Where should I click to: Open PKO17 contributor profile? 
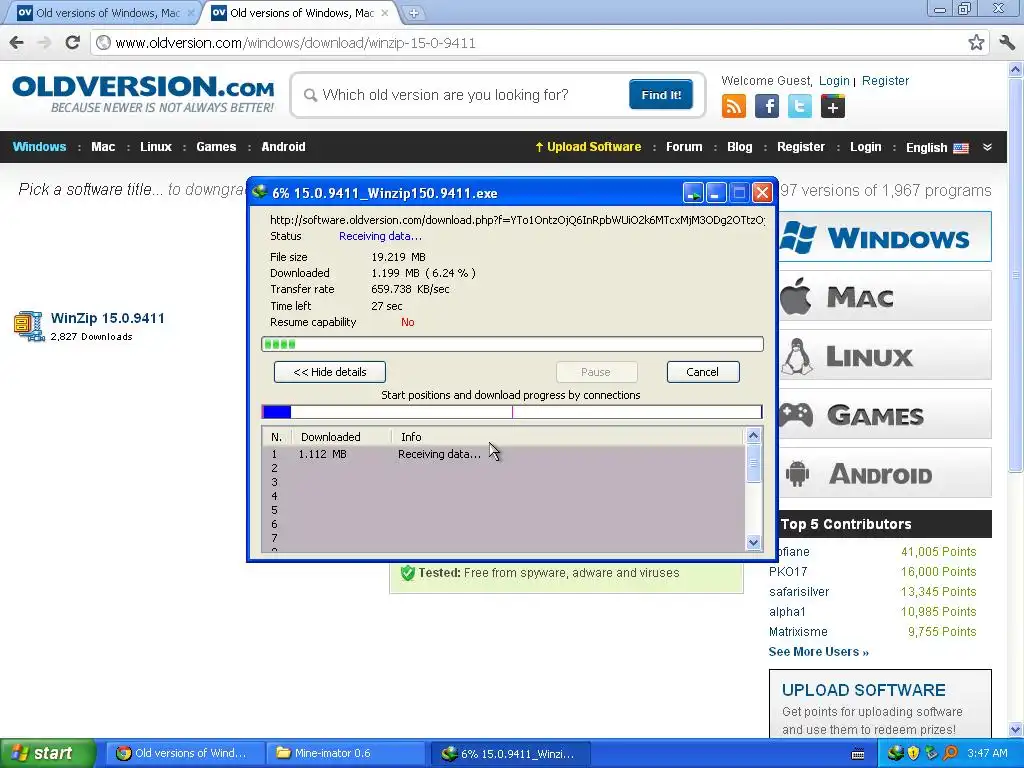788,571
